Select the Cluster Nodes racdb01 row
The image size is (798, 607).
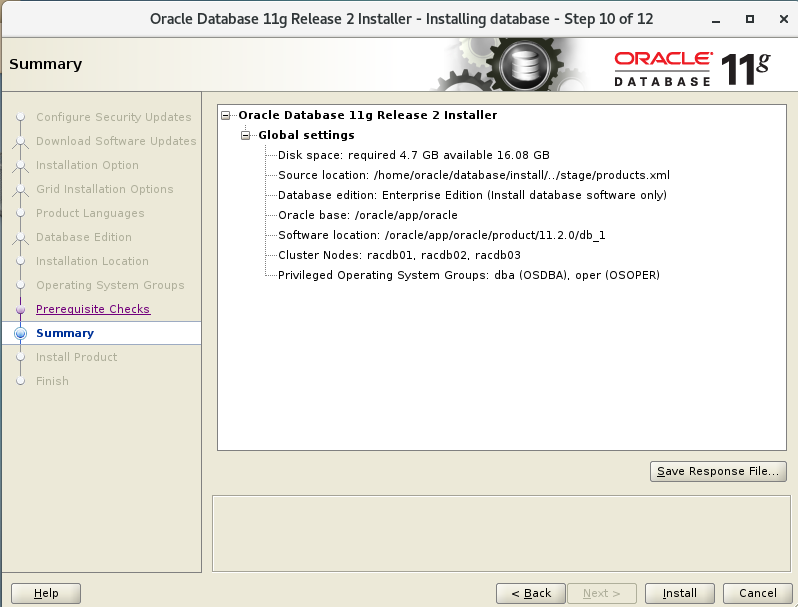pos(399,255)
